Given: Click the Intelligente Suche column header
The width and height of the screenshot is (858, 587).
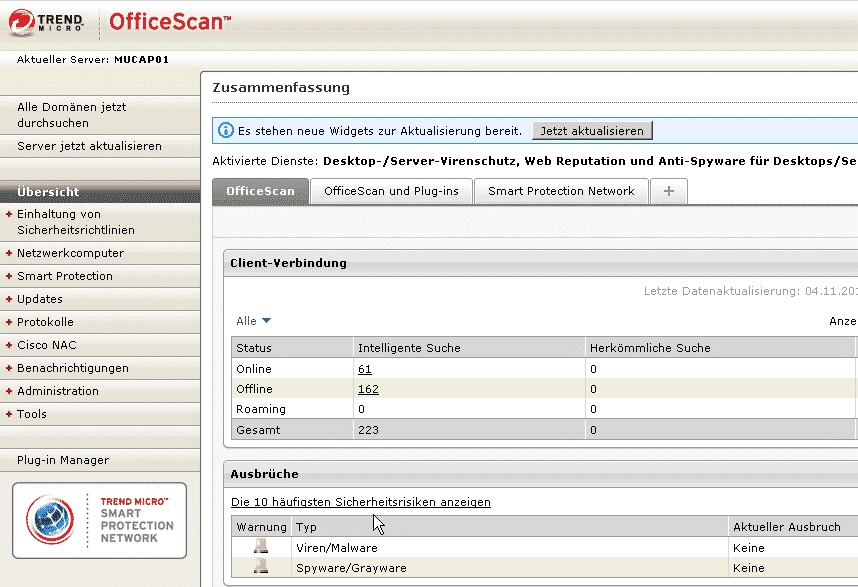Looking at the screenshot, I should 469,348.
